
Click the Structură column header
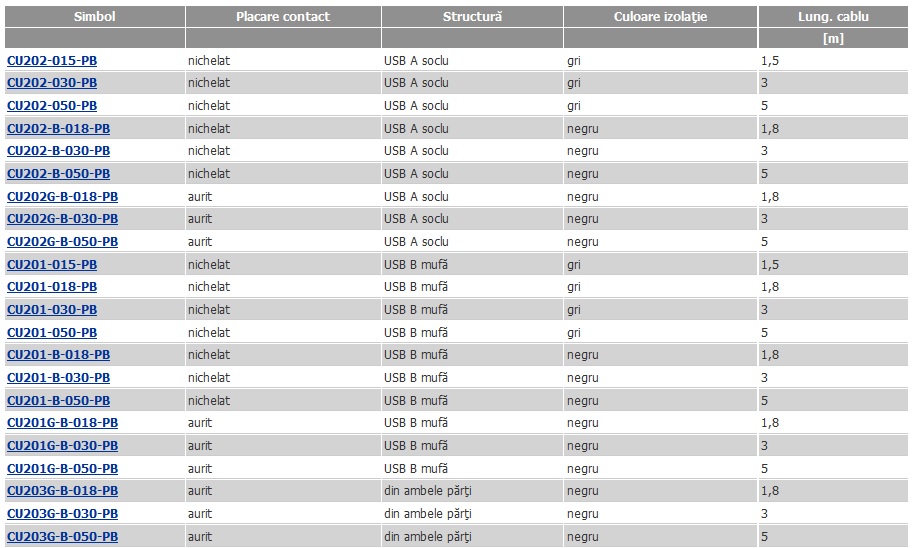pos(472,16)
